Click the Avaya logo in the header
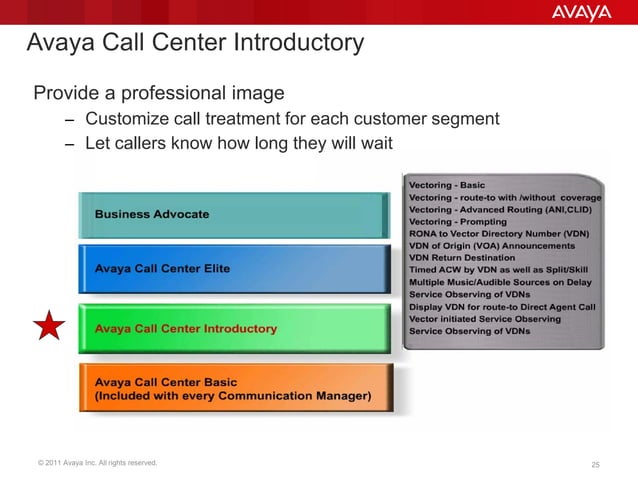 581,13
